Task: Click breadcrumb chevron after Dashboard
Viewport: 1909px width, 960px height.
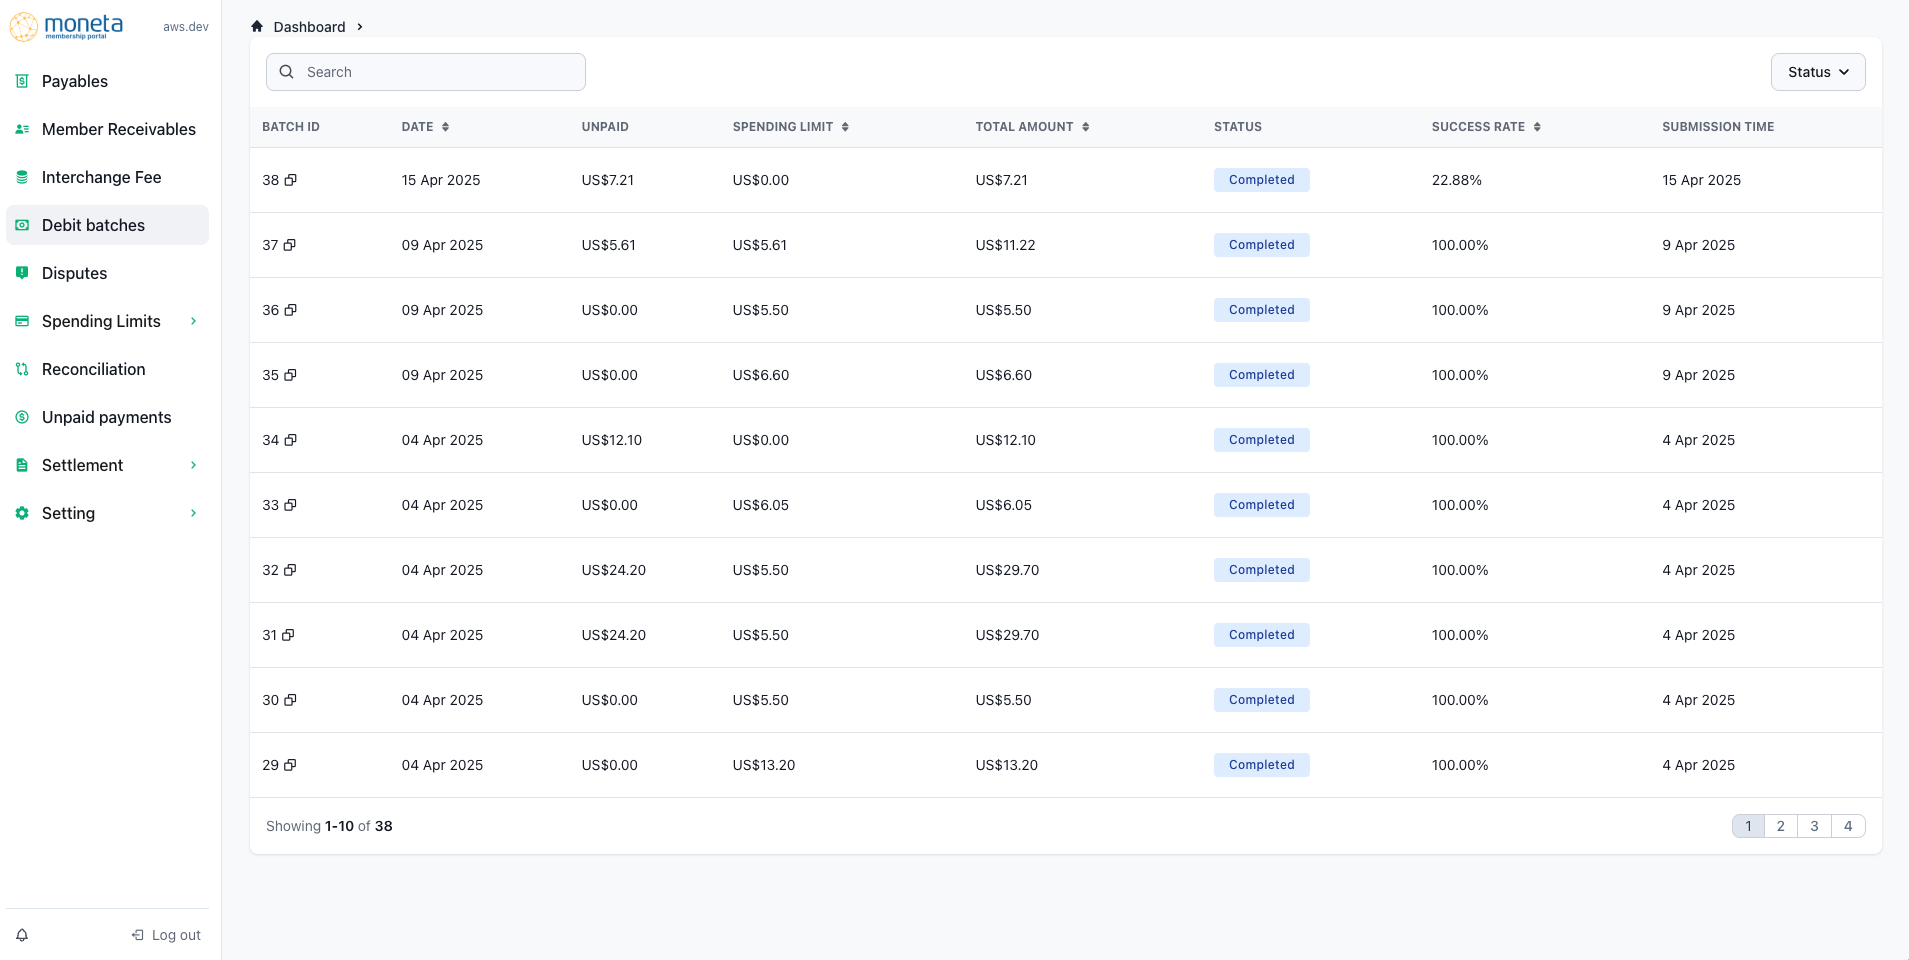Action: point(360,27)
